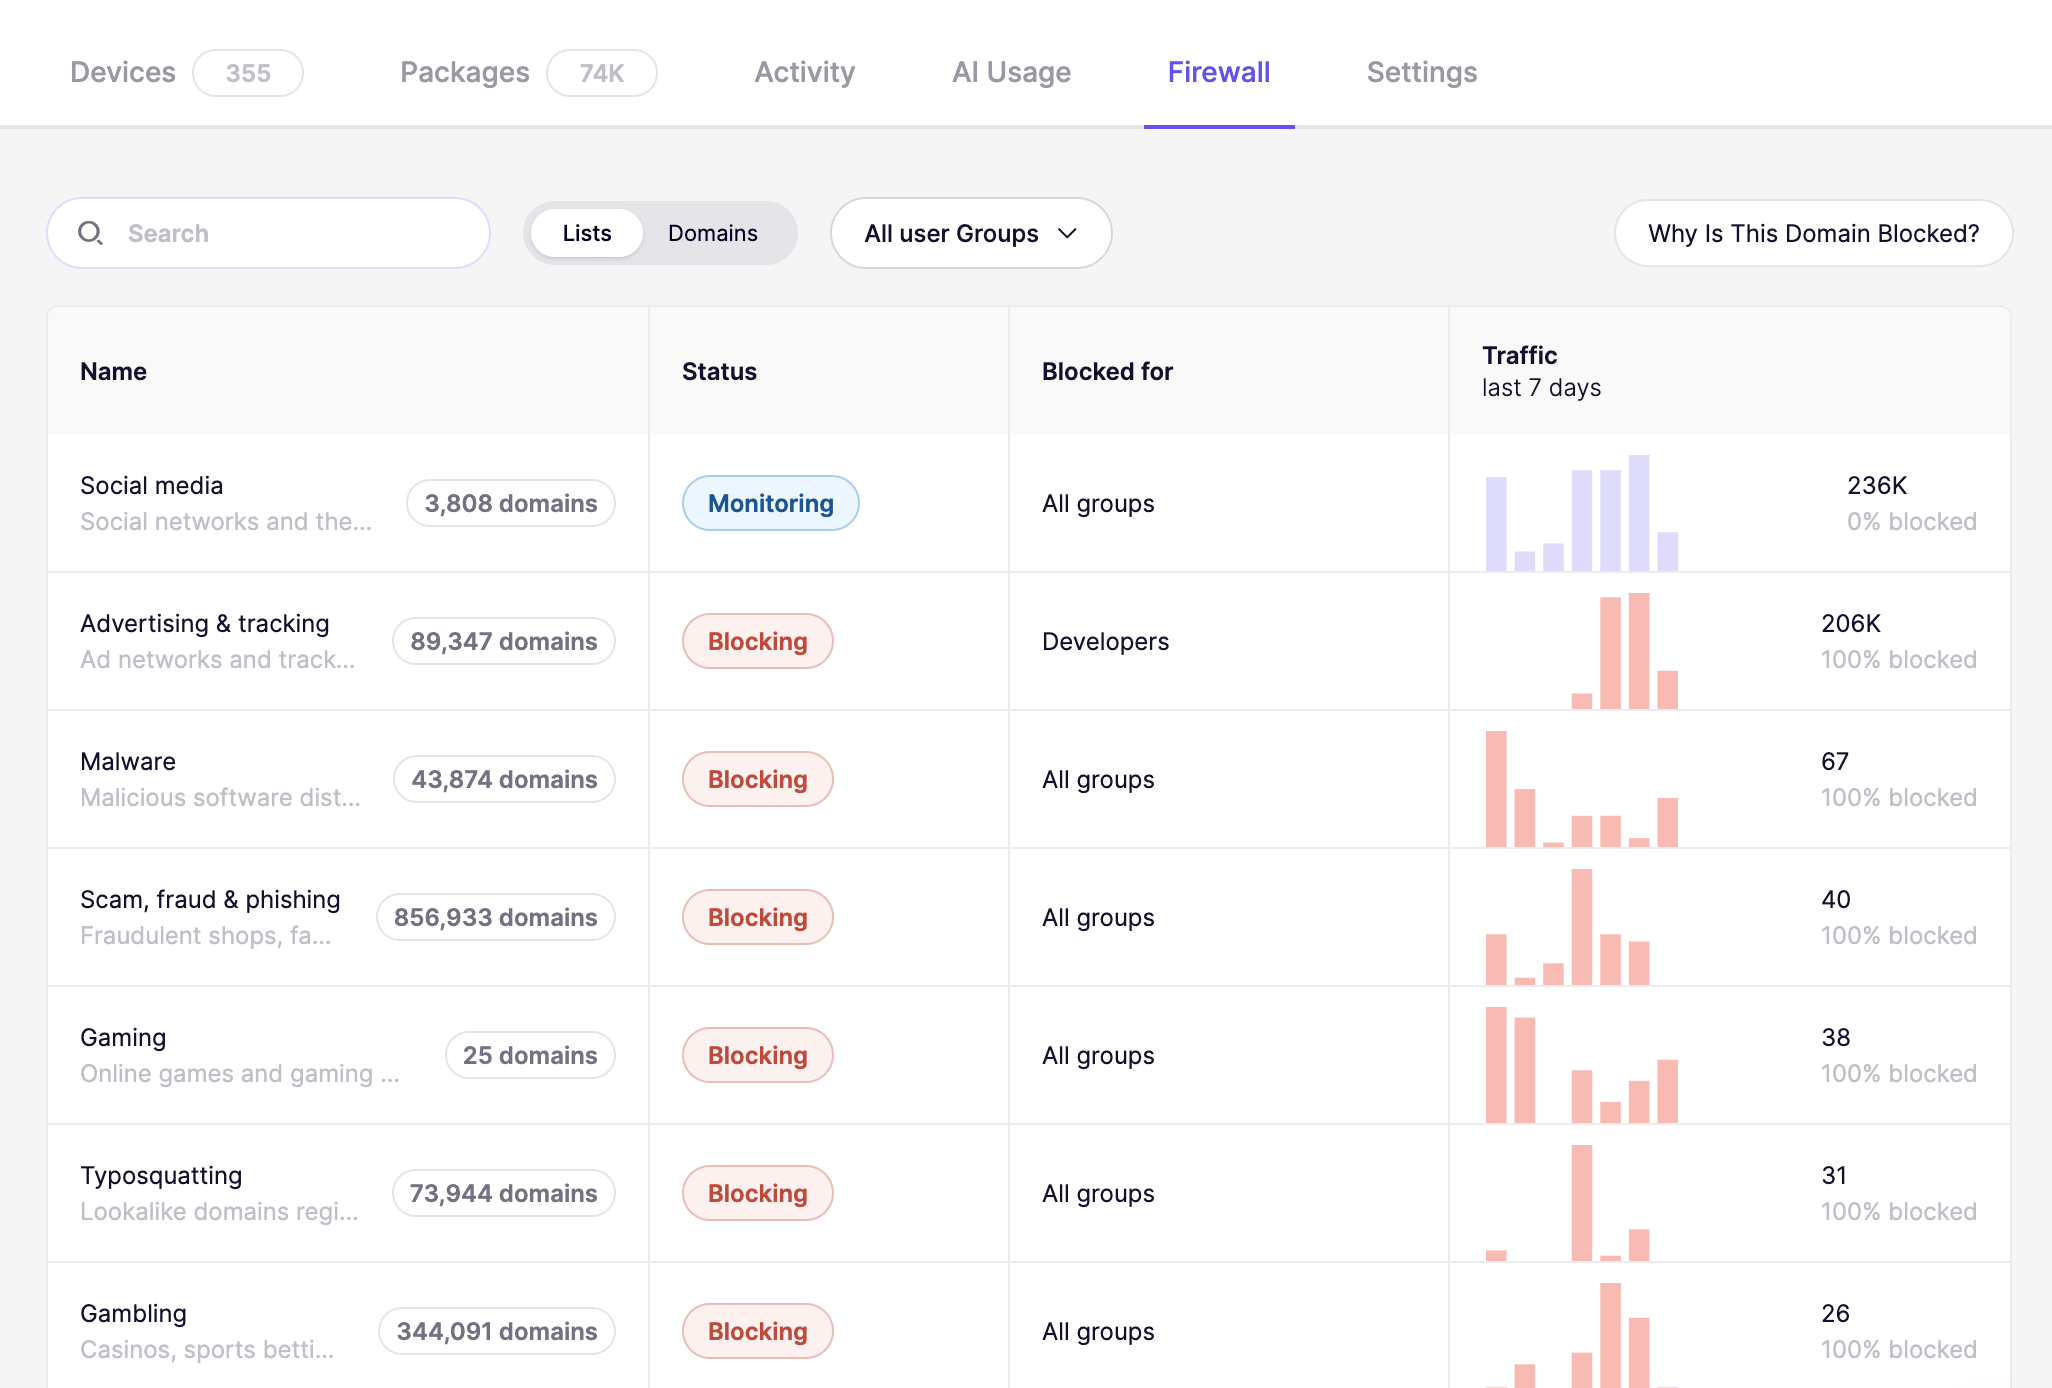Open the Malware list name
The width and height of the screenshot is (2052, 1388).
(x=128, y=761)
